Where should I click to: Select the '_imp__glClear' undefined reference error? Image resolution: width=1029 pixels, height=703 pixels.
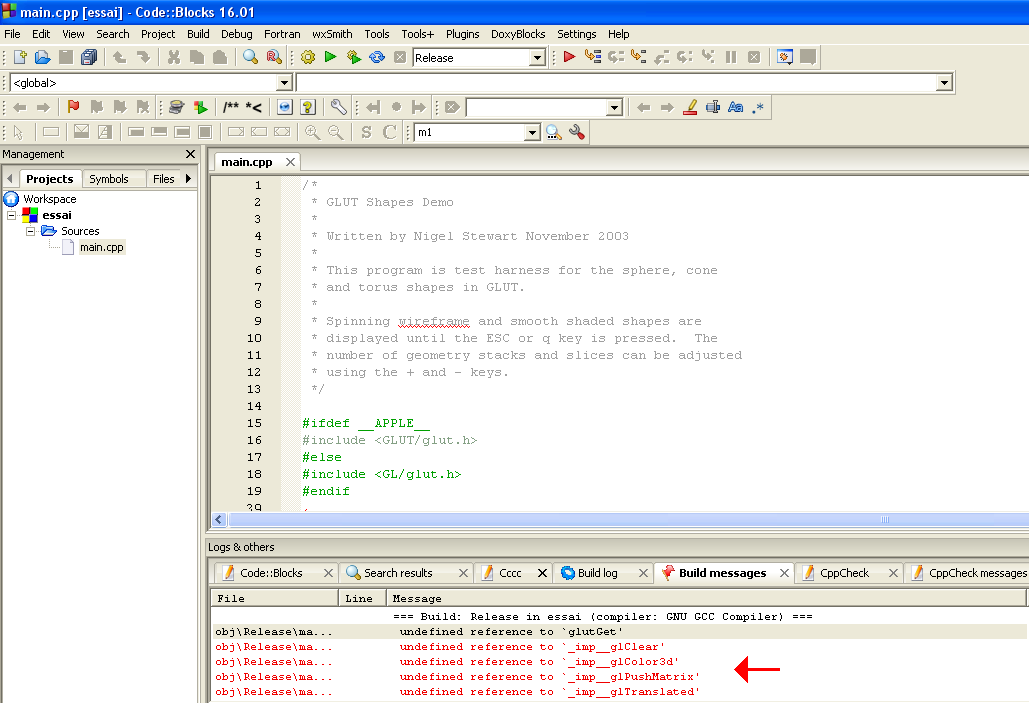coord(619,647)
